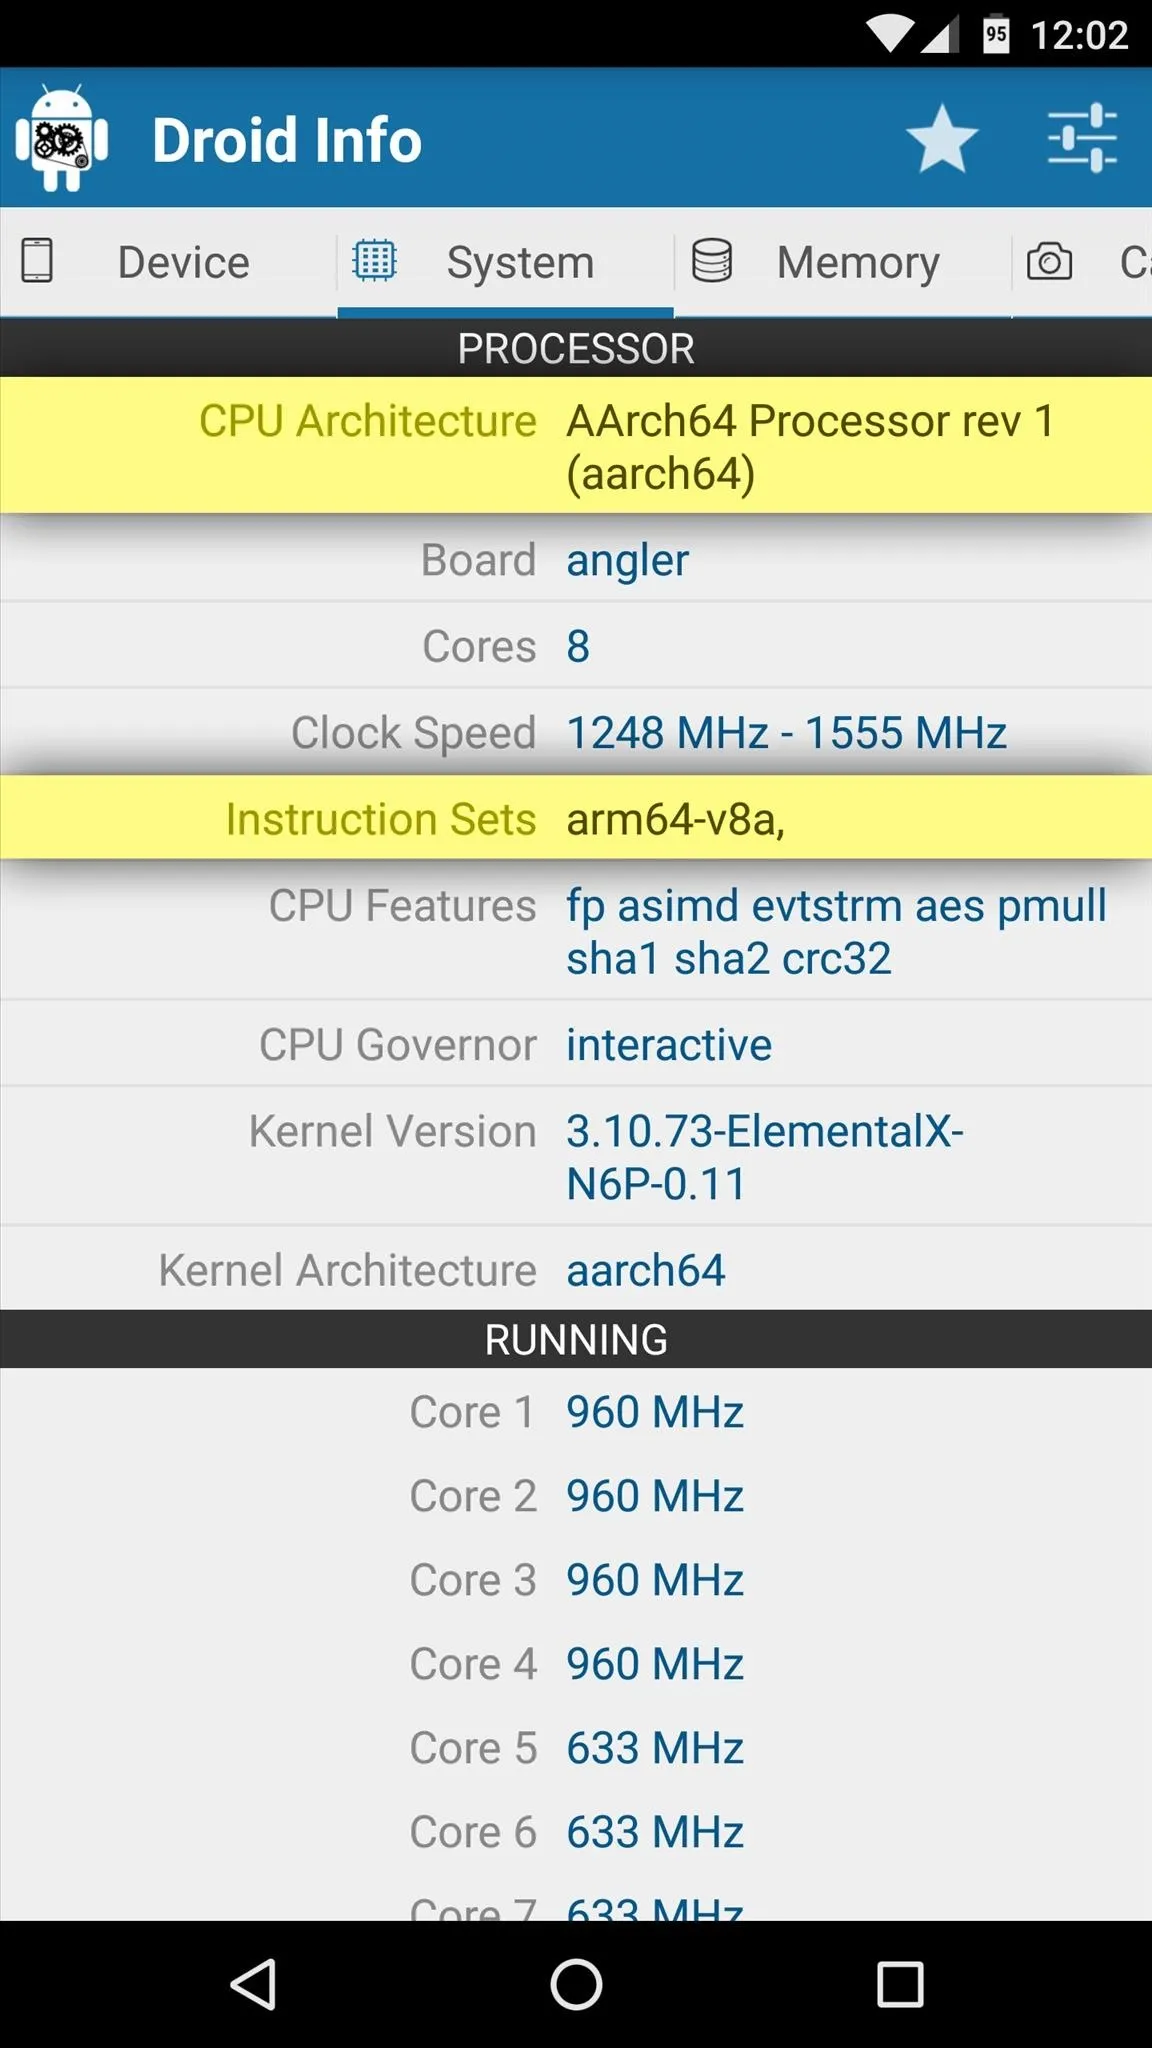Viewport: 1152px width, 2048px height.
Task: Select the highlighted CPU Architecture row
Action: [x=576, y=446]
